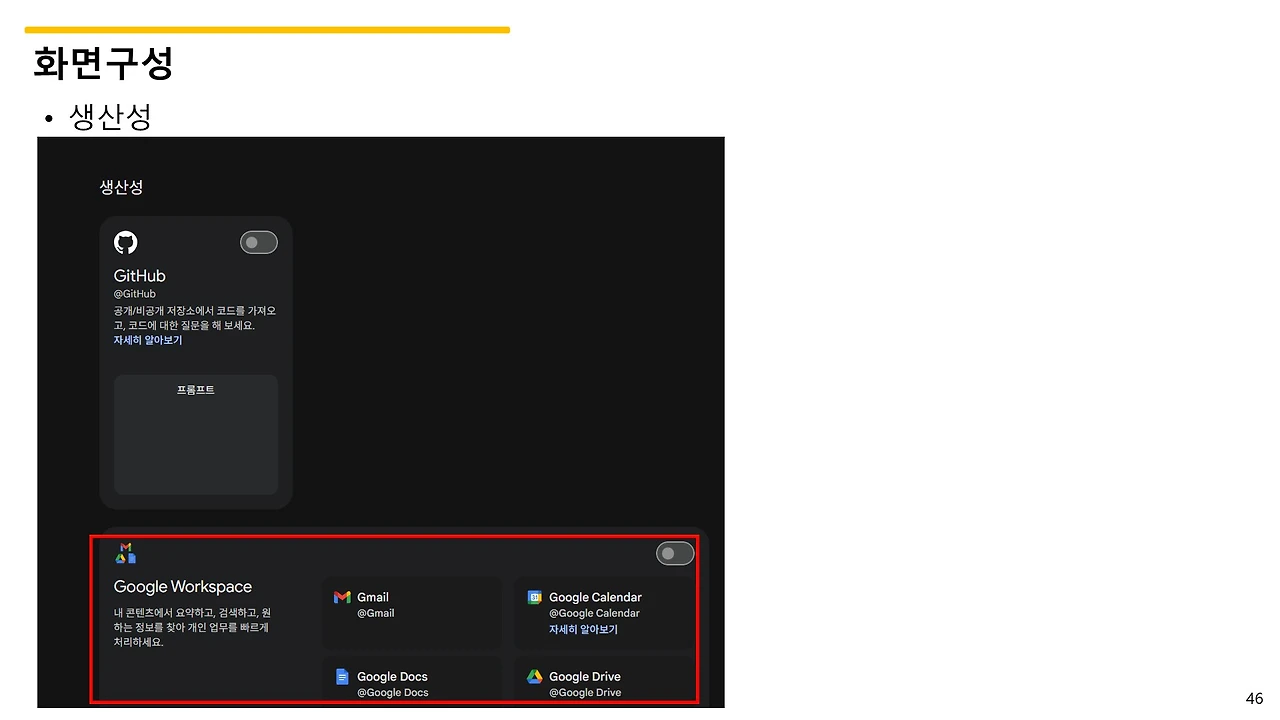Click the 프롬프트 box in the GitHub card

click(196, 434)
